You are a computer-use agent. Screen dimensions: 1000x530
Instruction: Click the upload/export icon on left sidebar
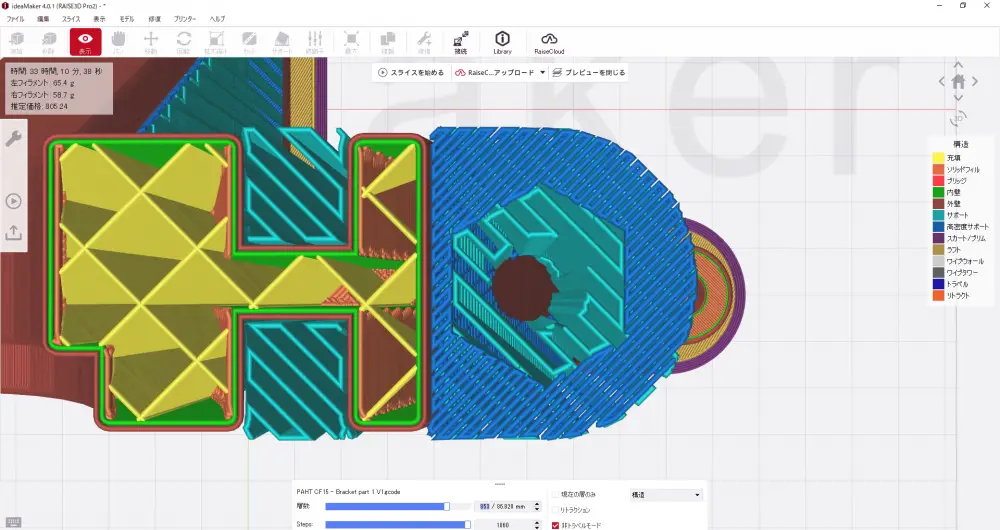(x=13, y=232)
